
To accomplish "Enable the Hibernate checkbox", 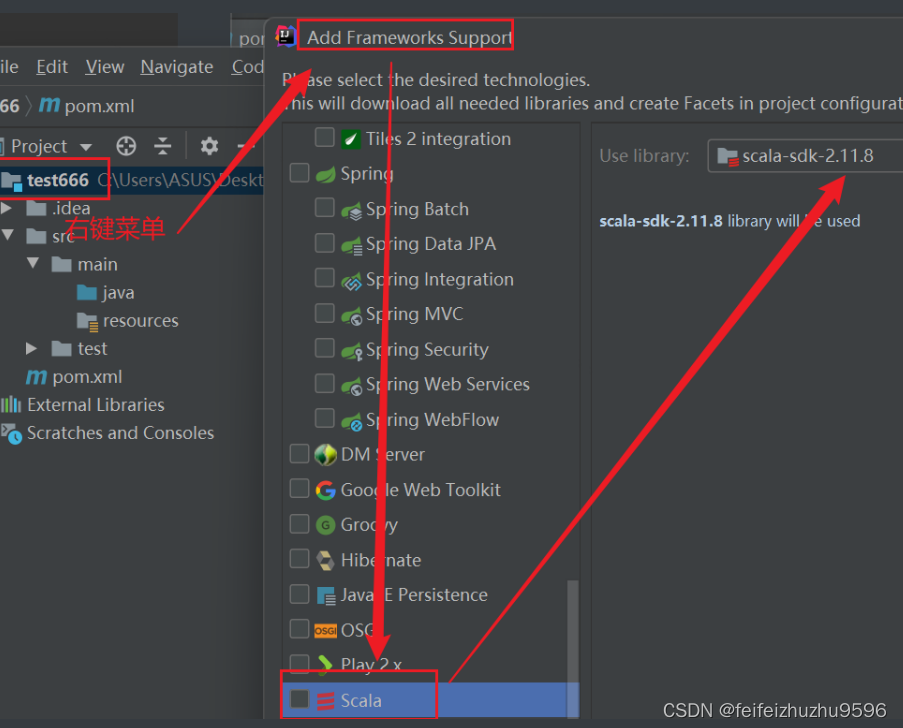I will click(x=299, y=559).
